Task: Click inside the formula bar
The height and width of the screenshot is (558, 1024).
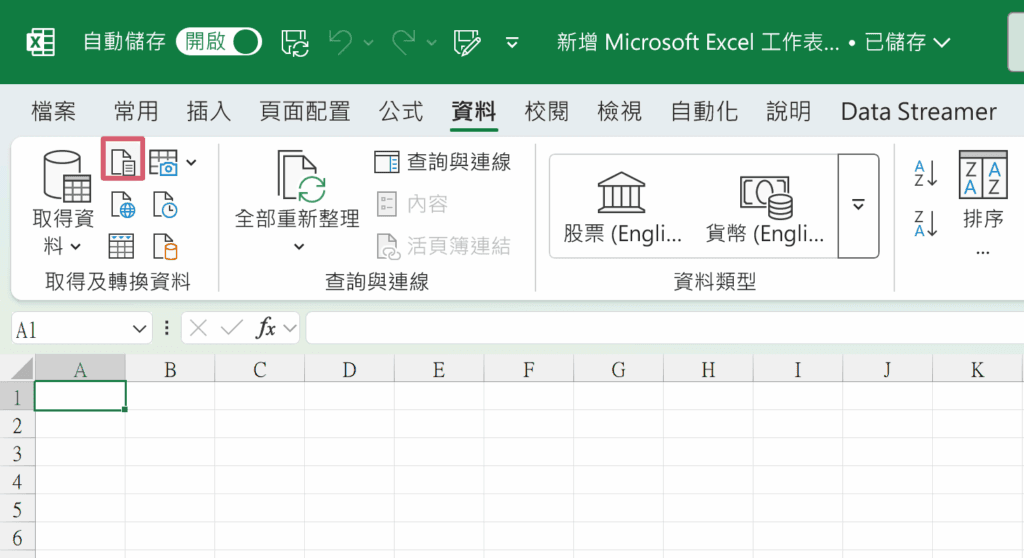Action: [660, 328]
